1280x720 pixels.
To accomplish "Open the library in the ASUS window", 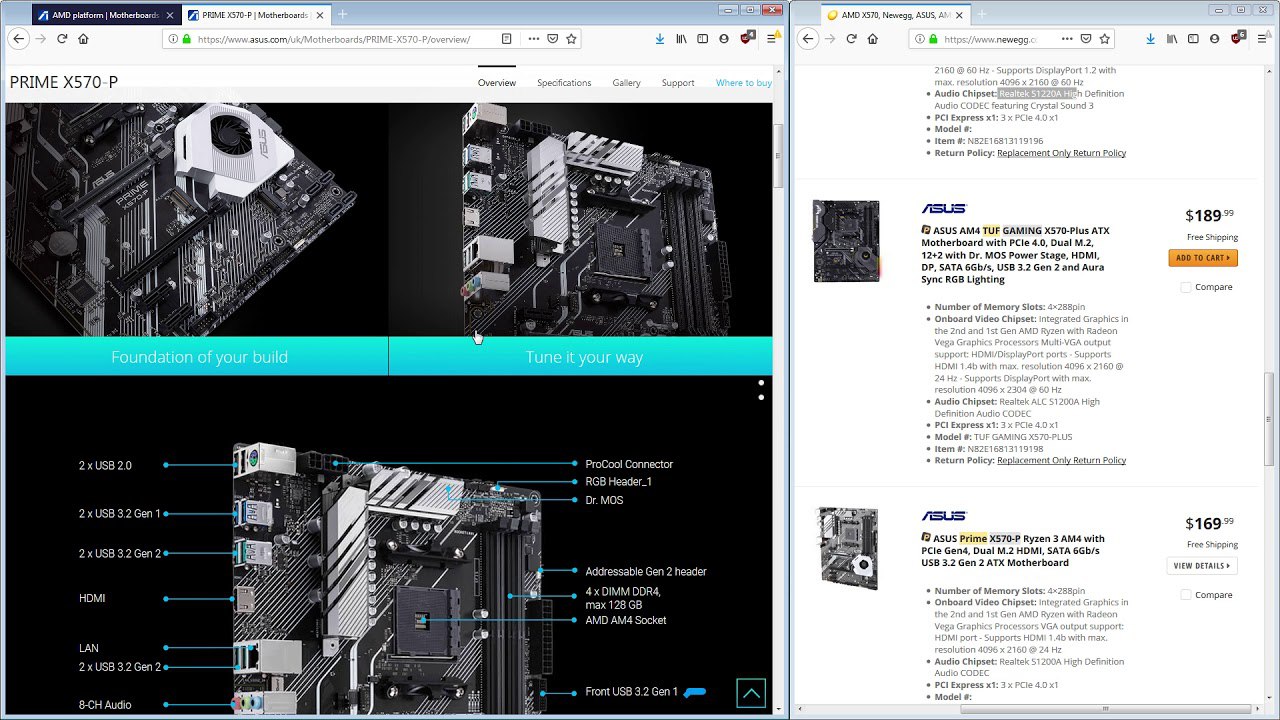I will coord(682,38).
